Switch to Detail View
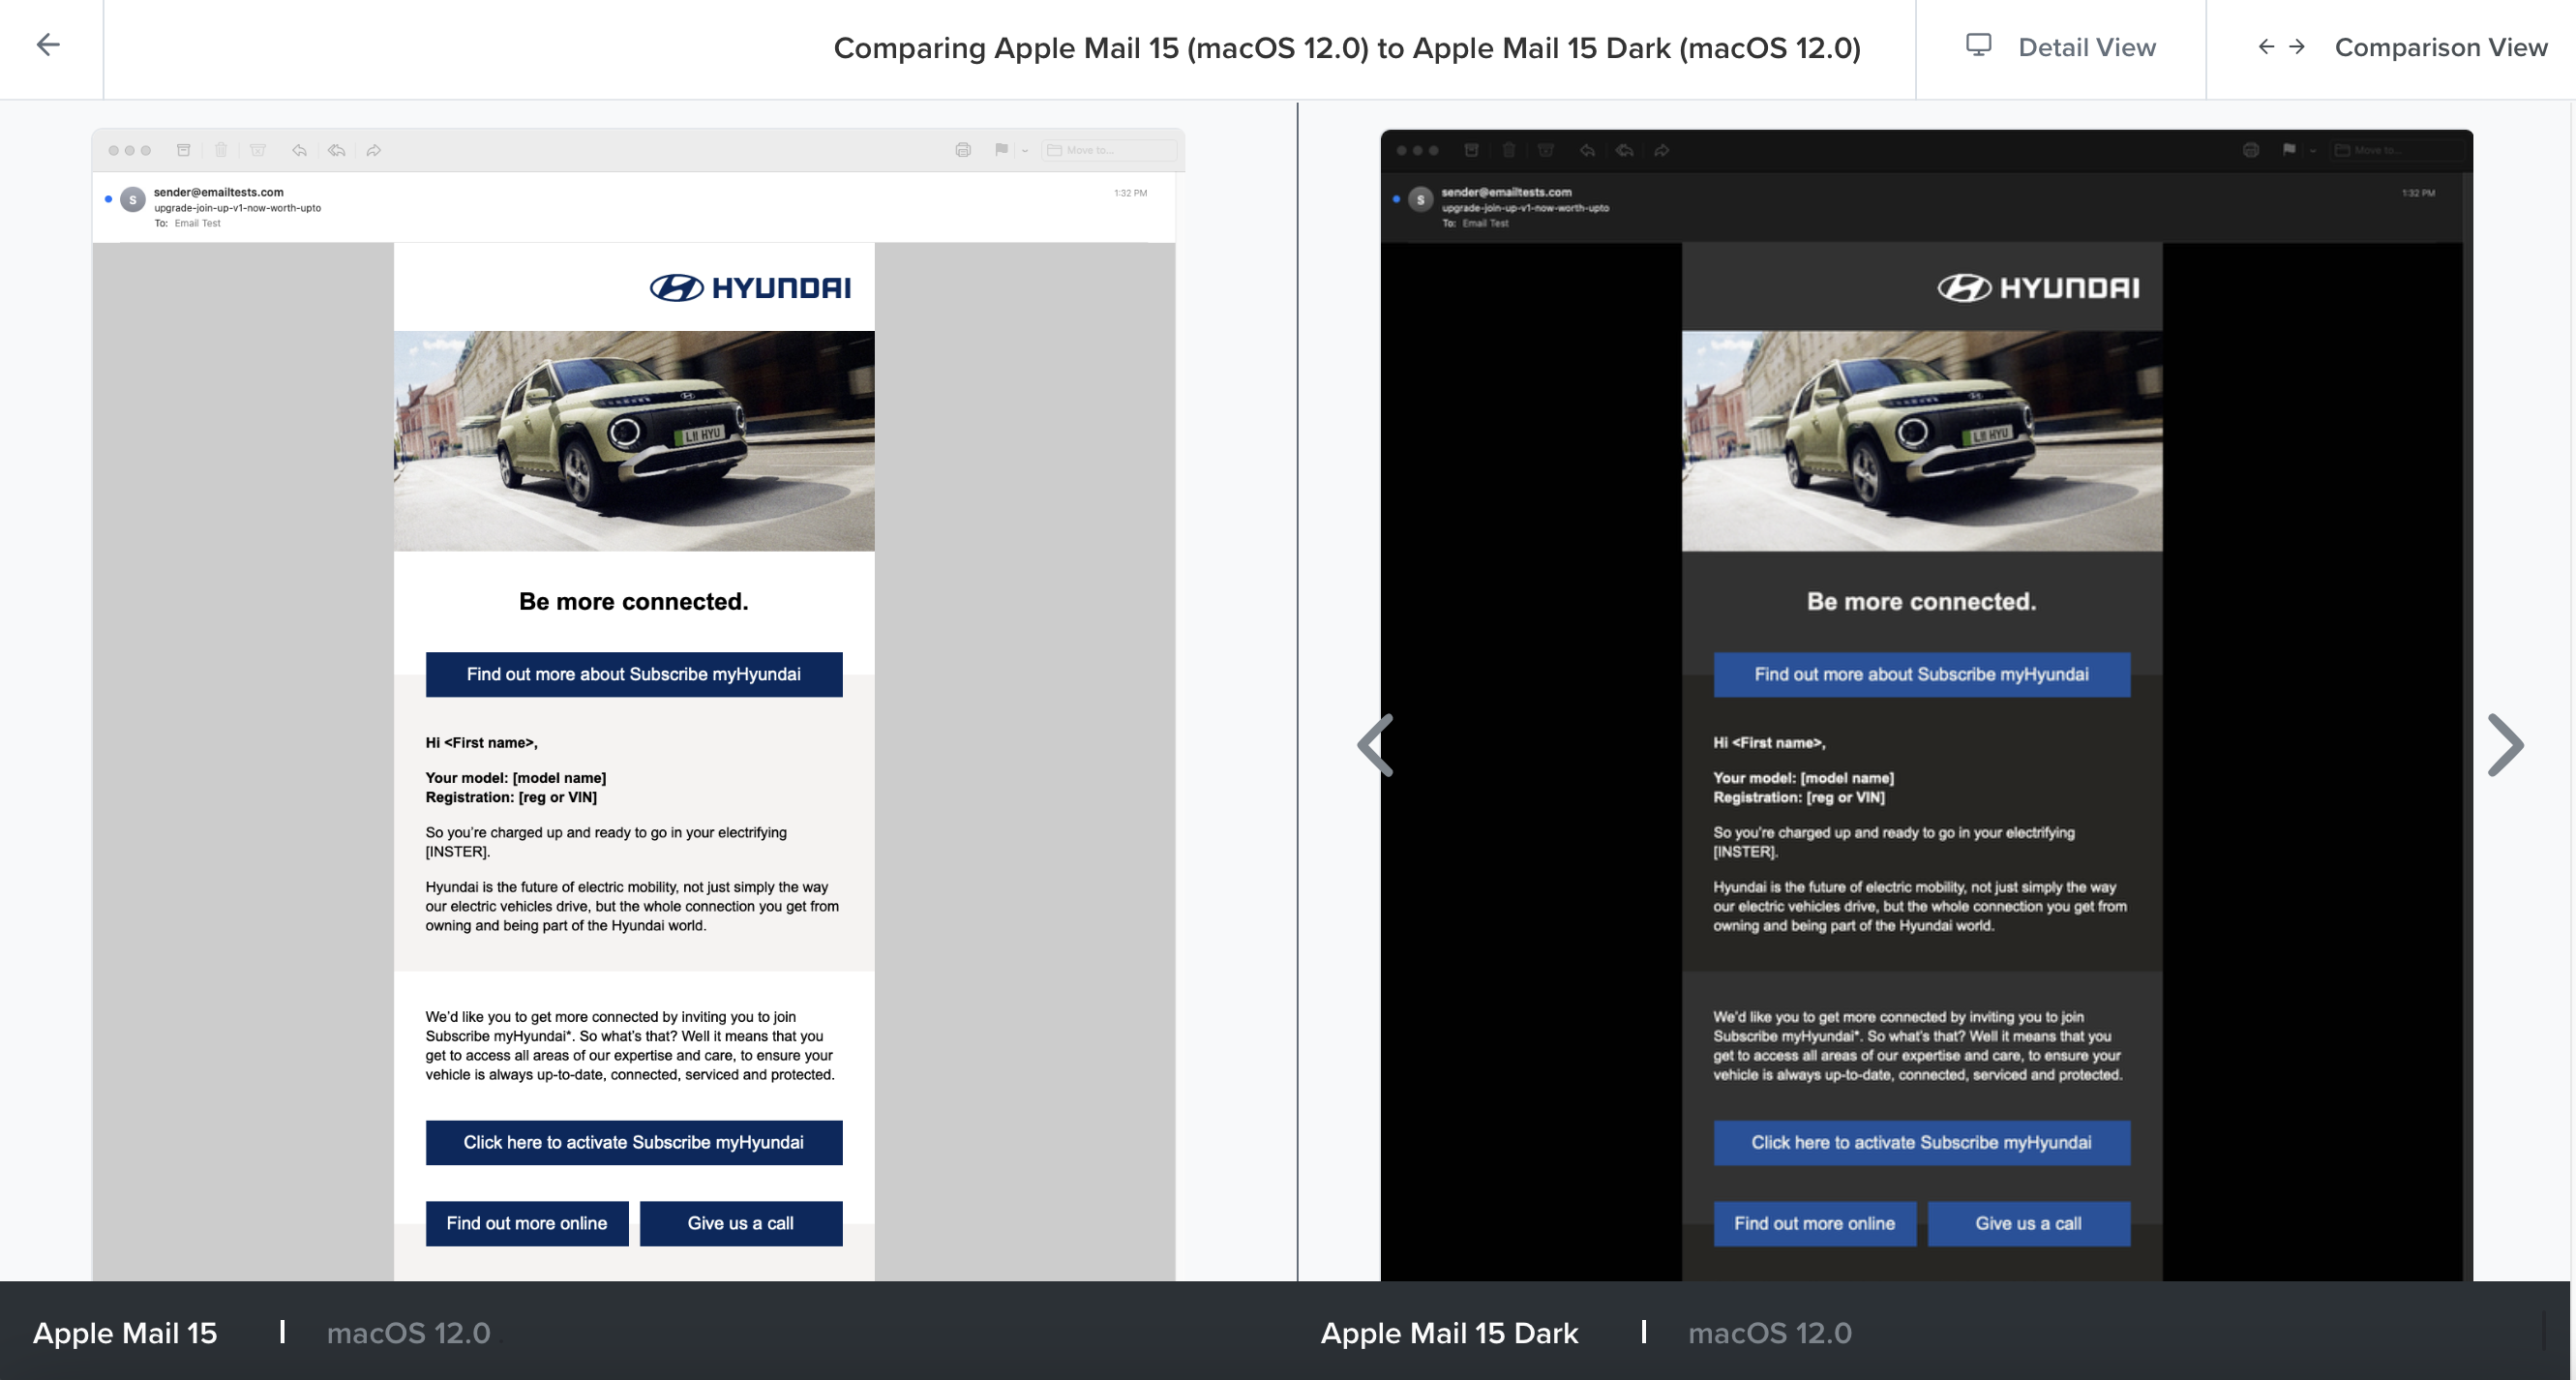 [2061, 48]
